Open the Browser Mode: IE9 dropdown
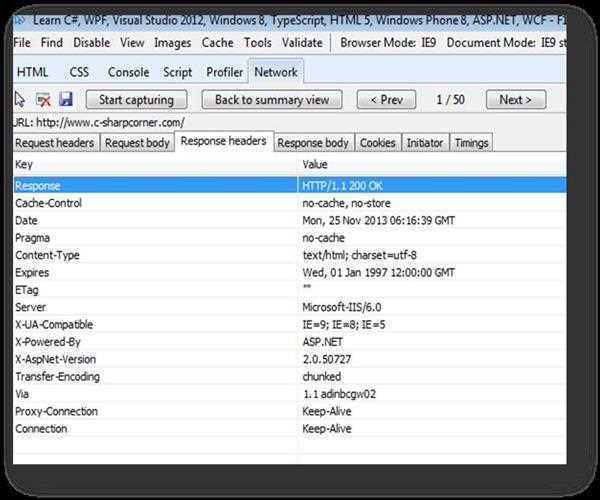 (x=387, y=43)
